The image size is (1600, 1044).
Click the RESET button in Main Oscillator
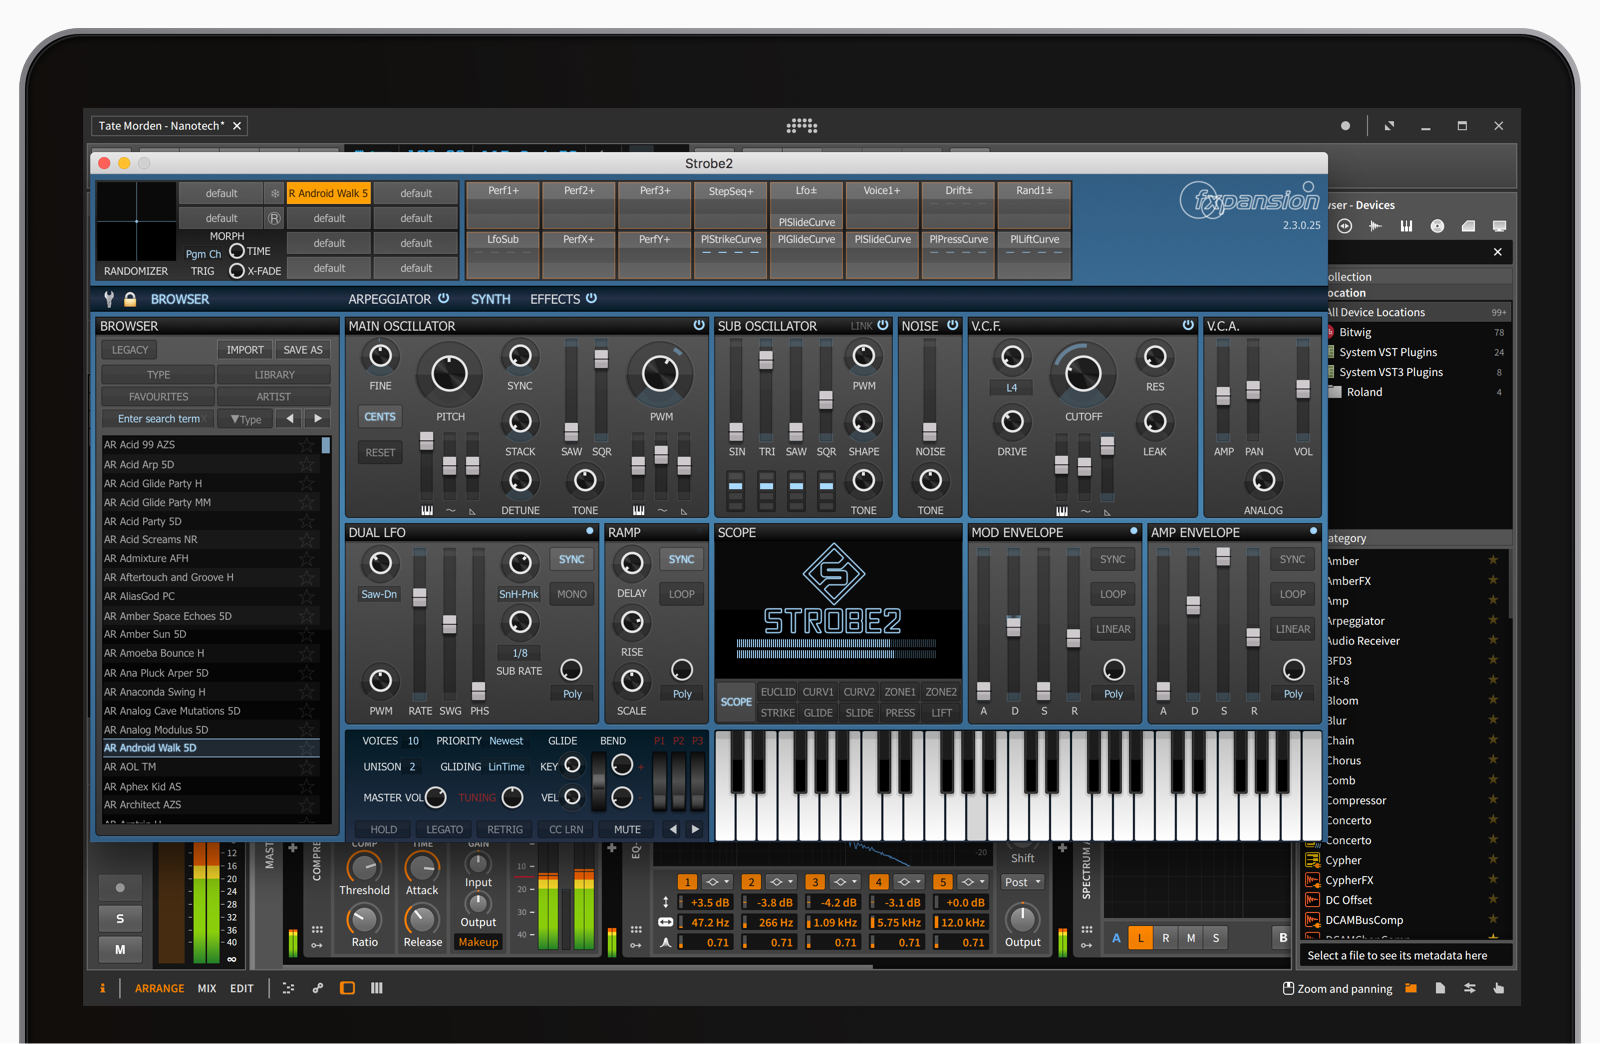pos(380,452)
